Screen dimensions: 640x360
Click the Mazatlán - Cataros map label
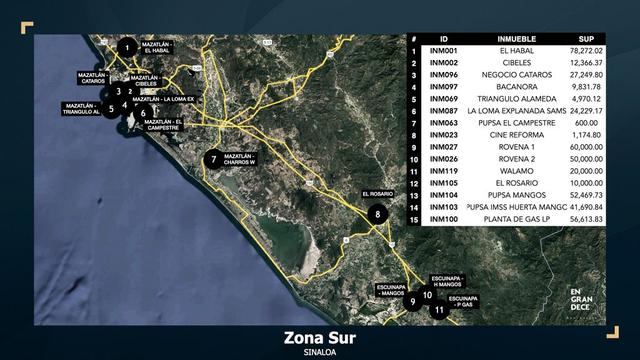93,78
